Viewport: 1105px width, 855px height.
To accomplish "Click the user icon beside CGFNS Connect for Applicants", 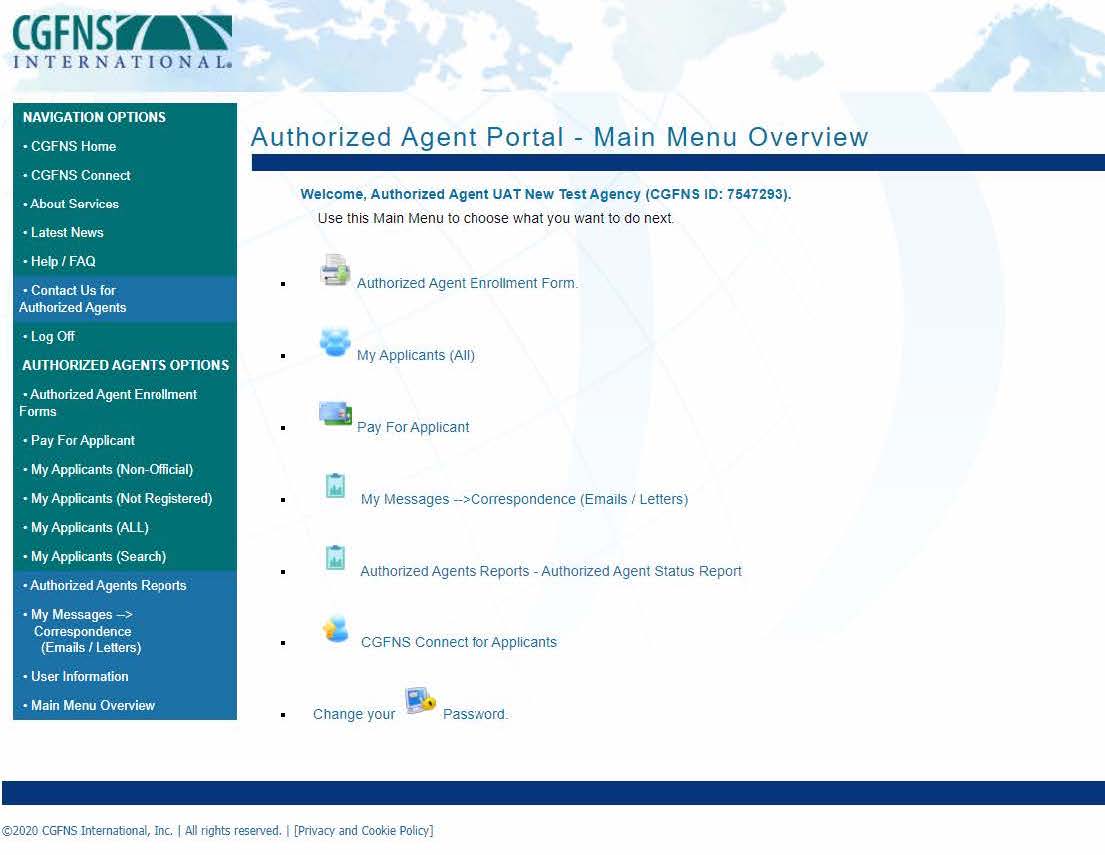I will click(335, 629).
